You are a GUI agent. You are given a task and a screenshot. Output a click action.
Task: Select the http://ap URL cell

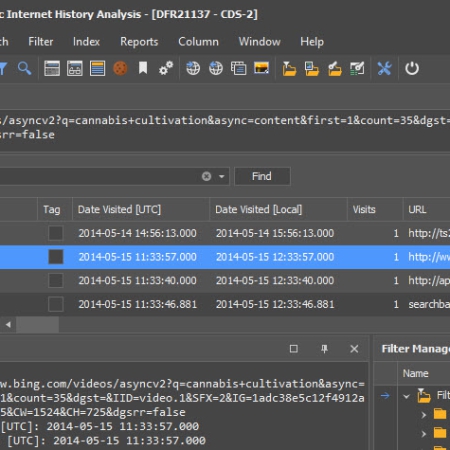coord(429,281)
